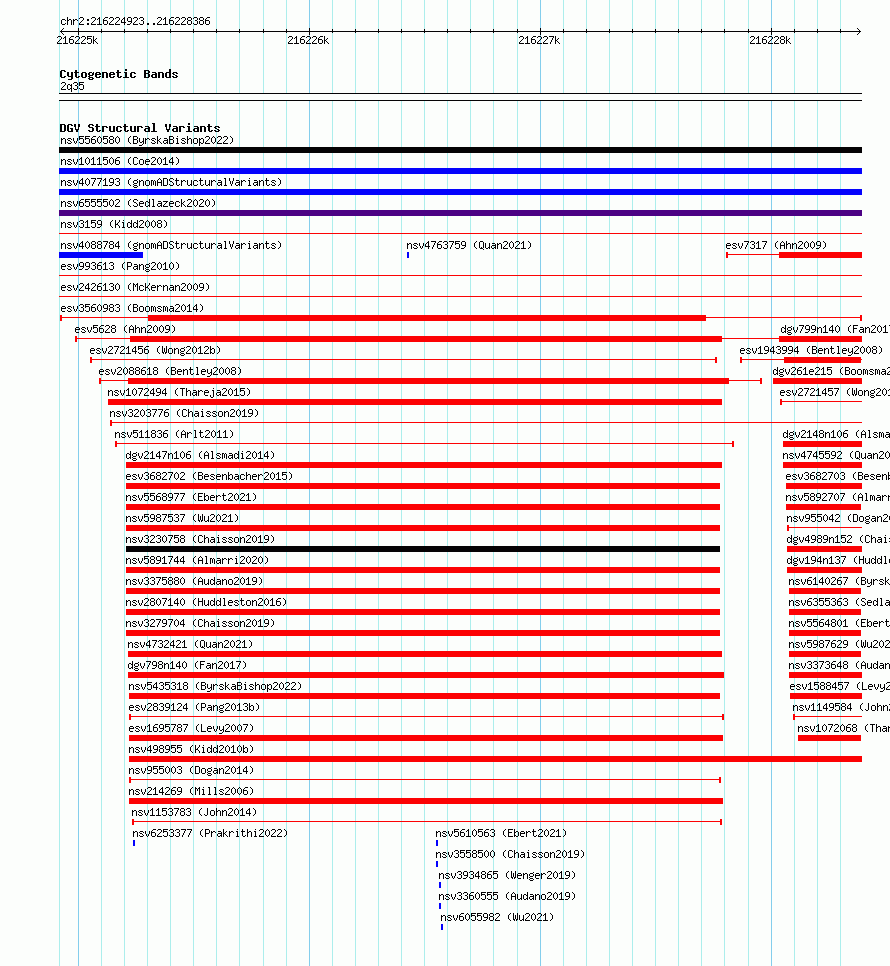Viewport: 890px width, 966px height.
Task: Select the 216228k ruler position label
Action: (770, 41)
